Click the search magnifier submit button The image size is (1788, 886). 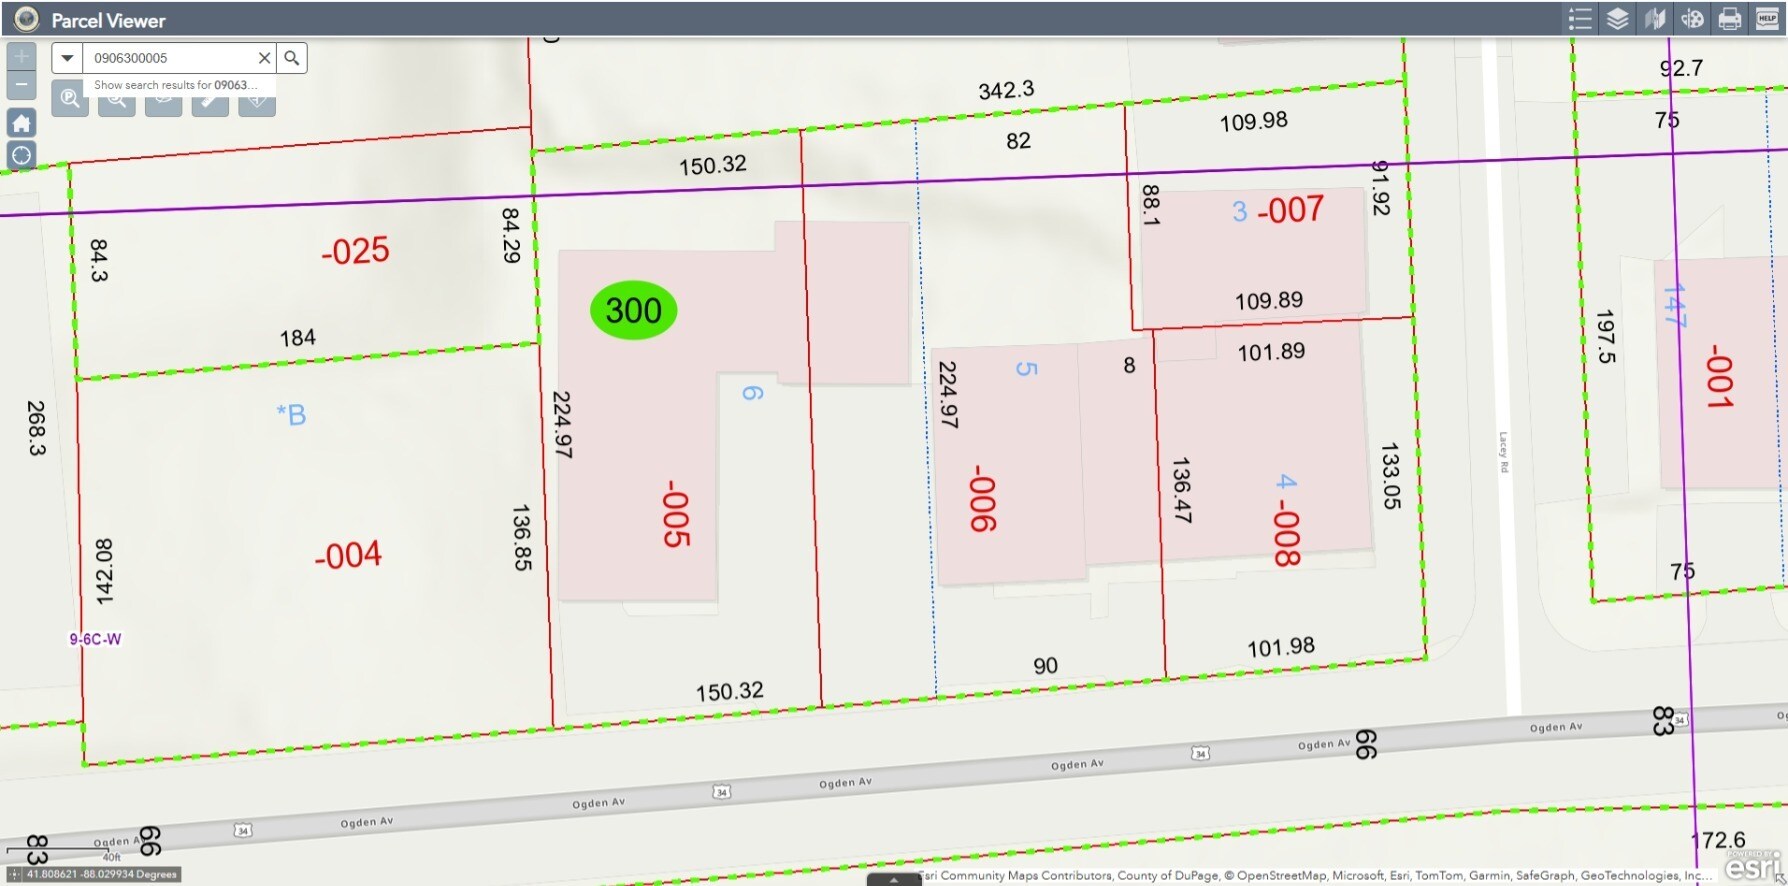pyautogui.click(x=291, y=58)
